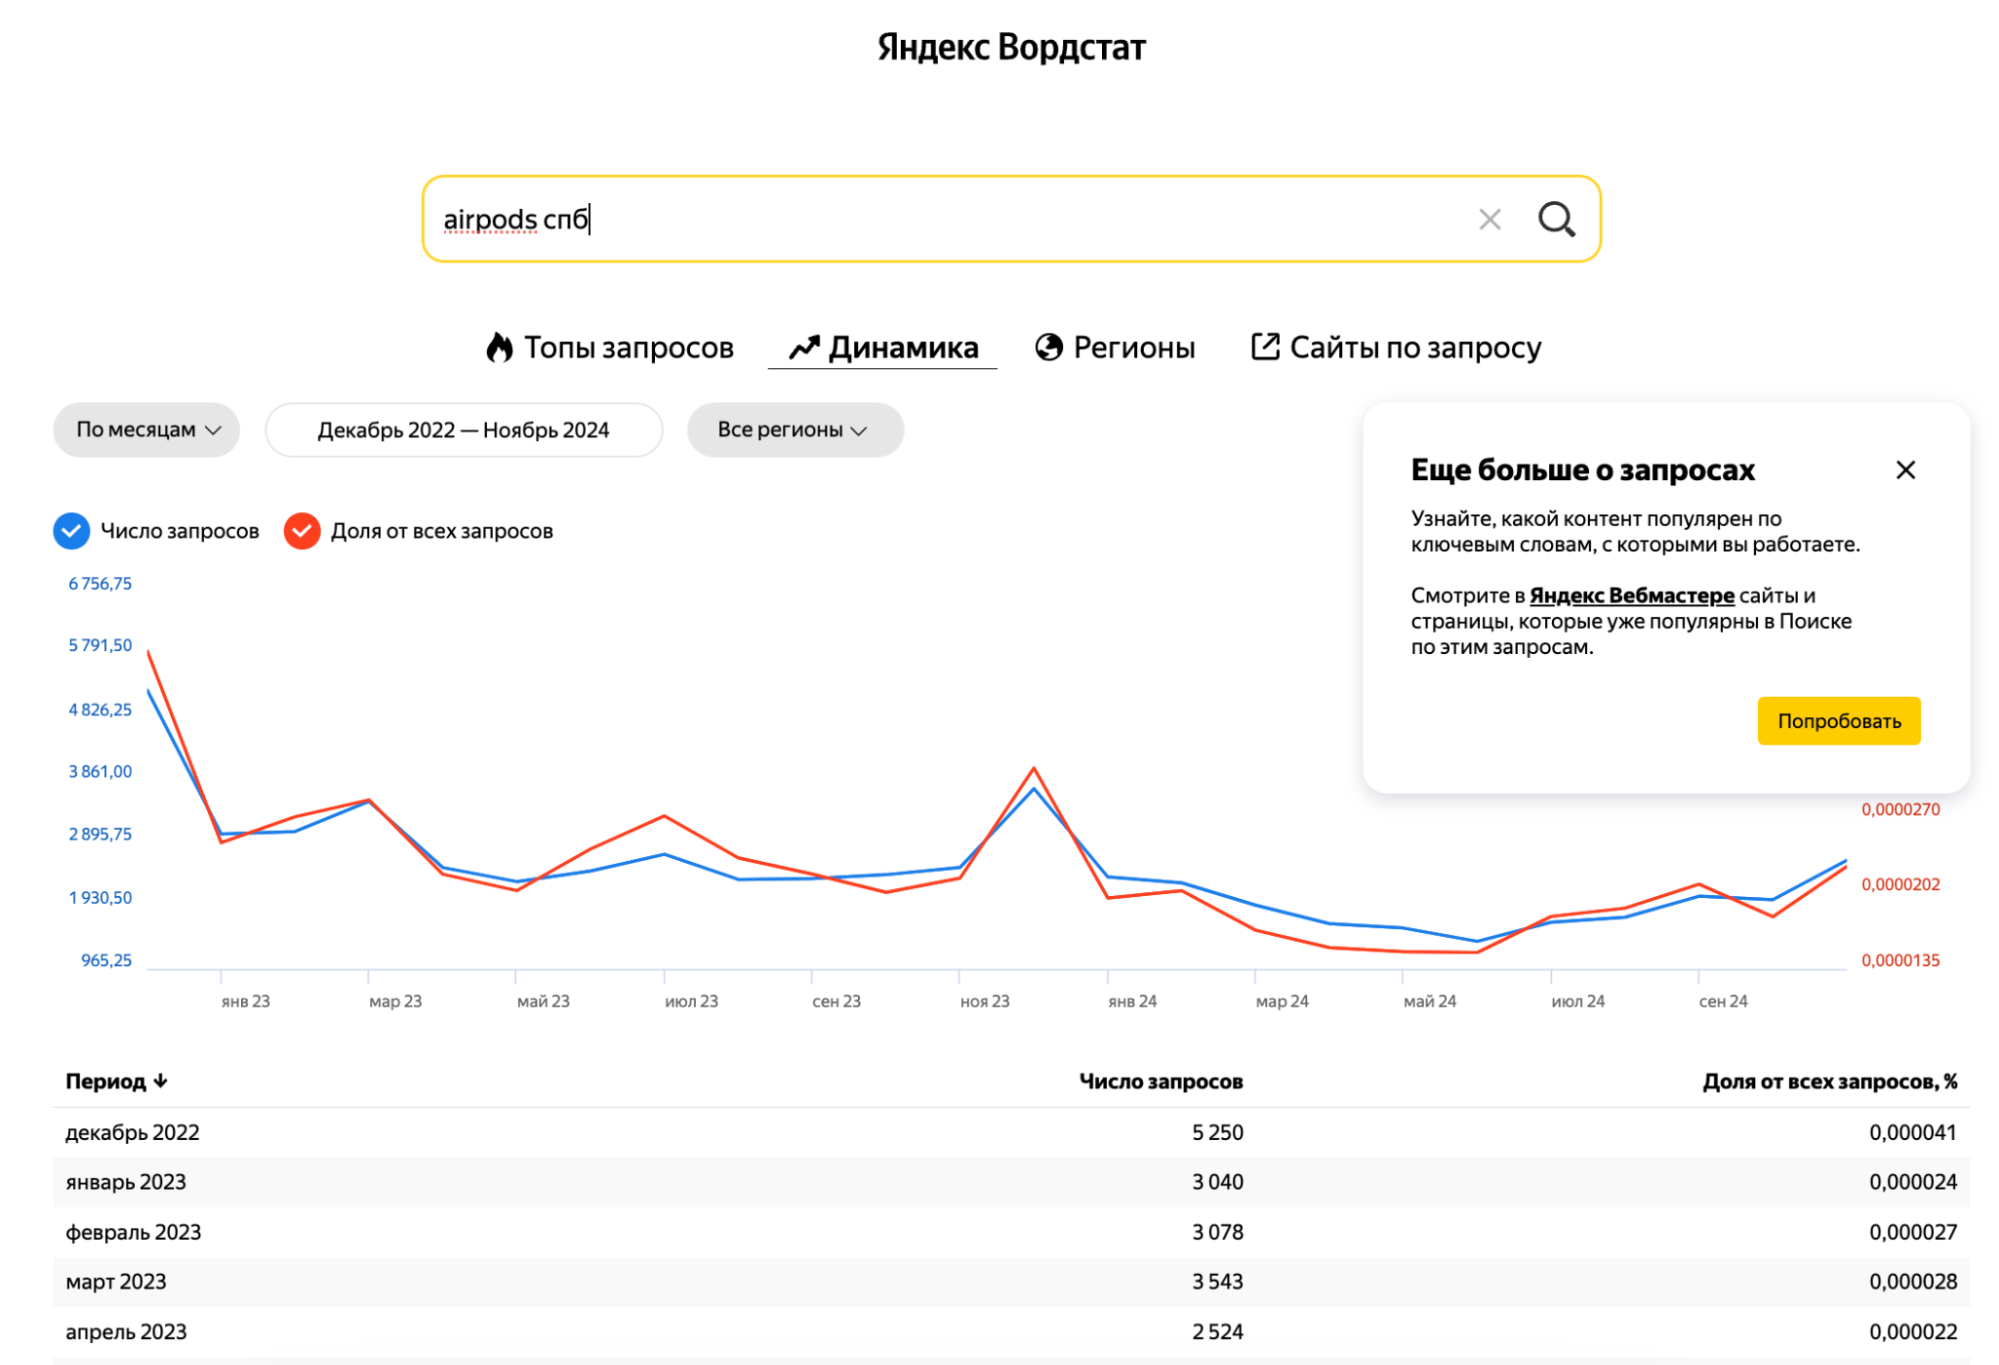Click the share value 0,000022
Image resolution: width=1999 pixels, height=1365 pixels.
1913,1331
